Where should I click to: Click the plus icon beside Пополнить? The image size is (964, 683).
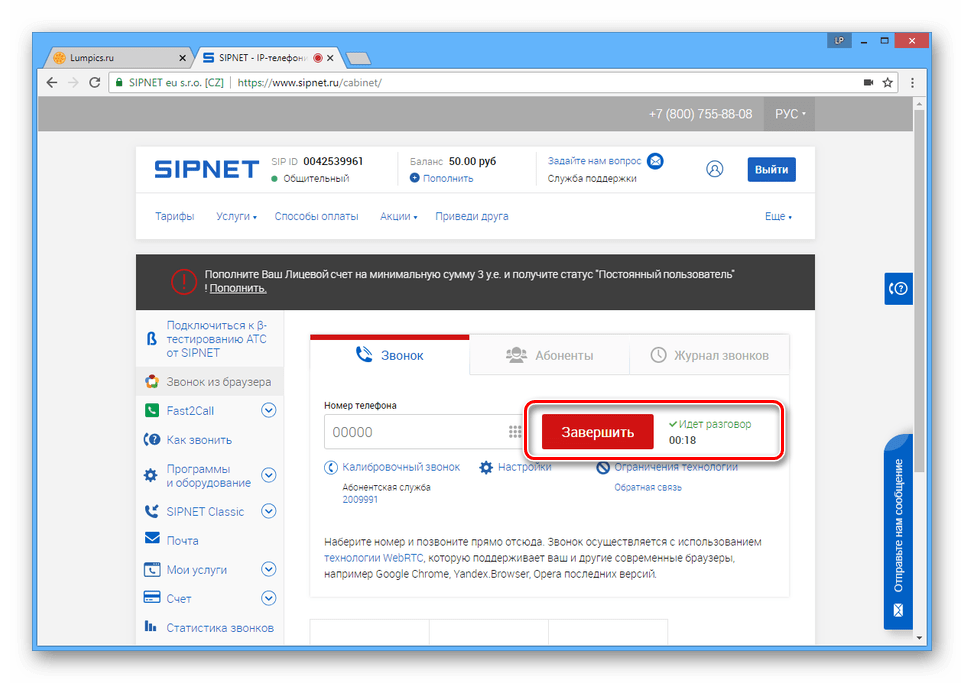[x=414, y=178]
